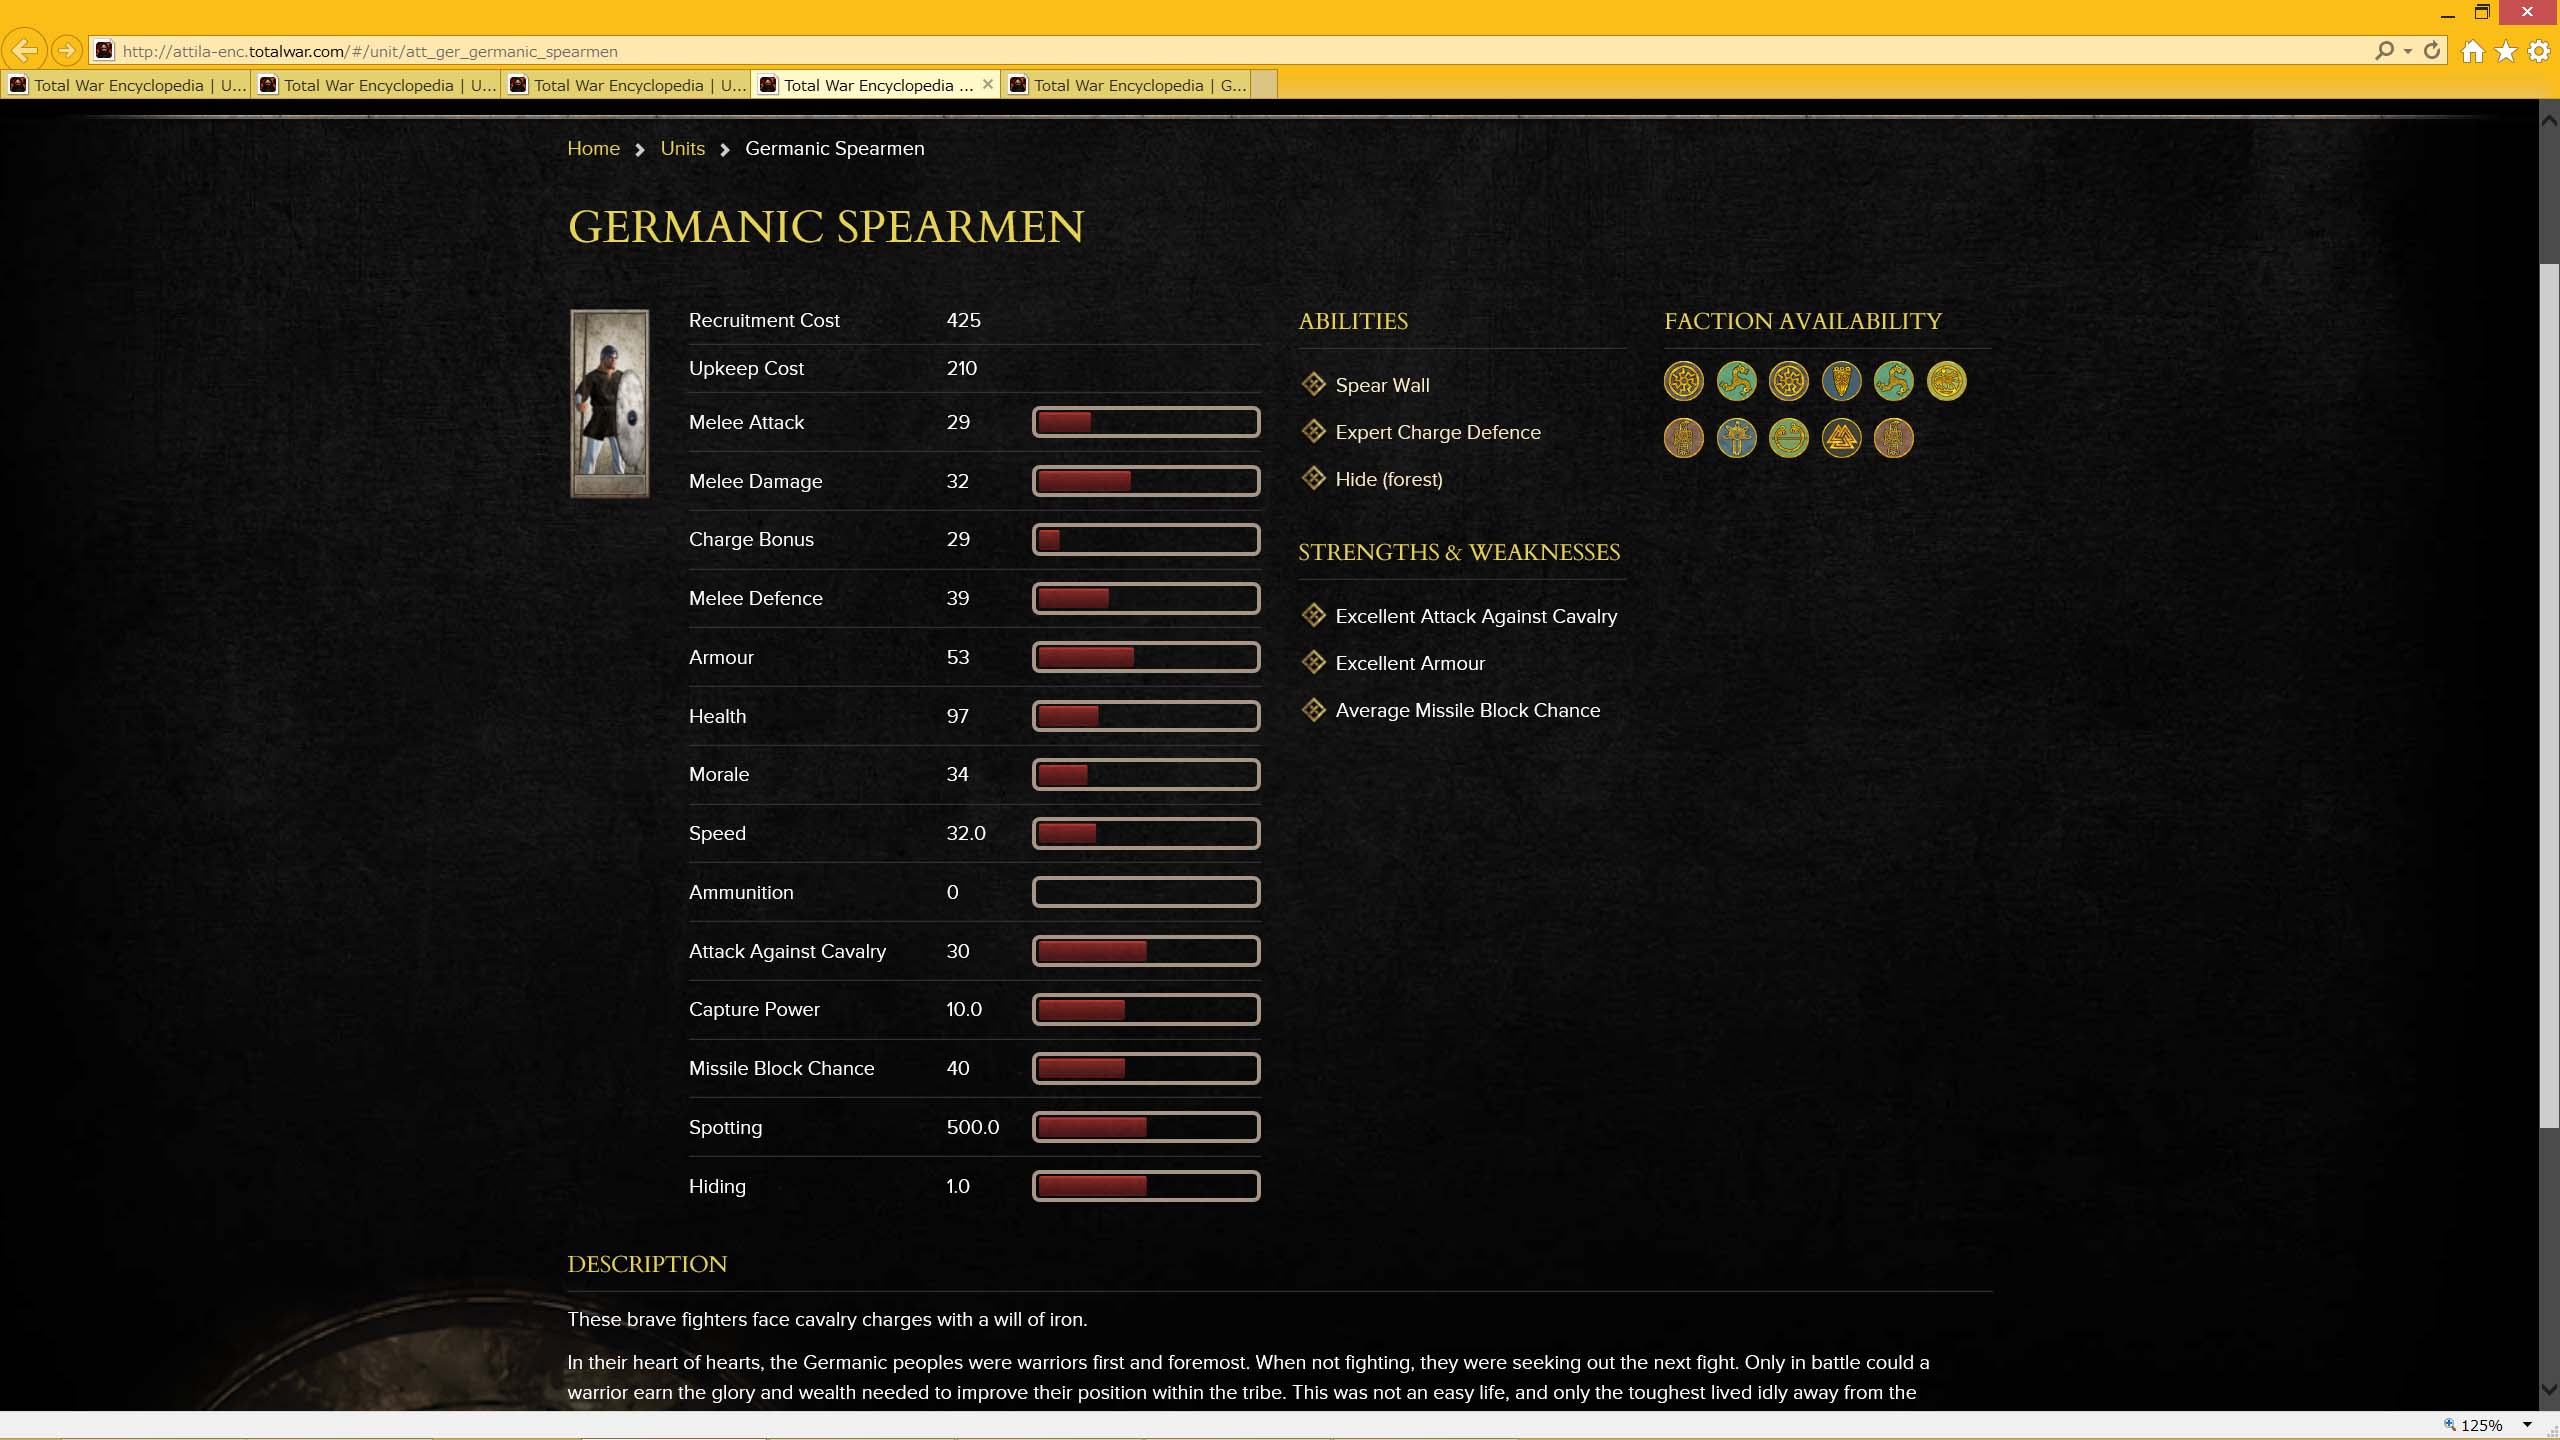Click the diamond bullet beside Excellent Armour
The image size is (2560, 1440).
click(x=1313, y=662)
